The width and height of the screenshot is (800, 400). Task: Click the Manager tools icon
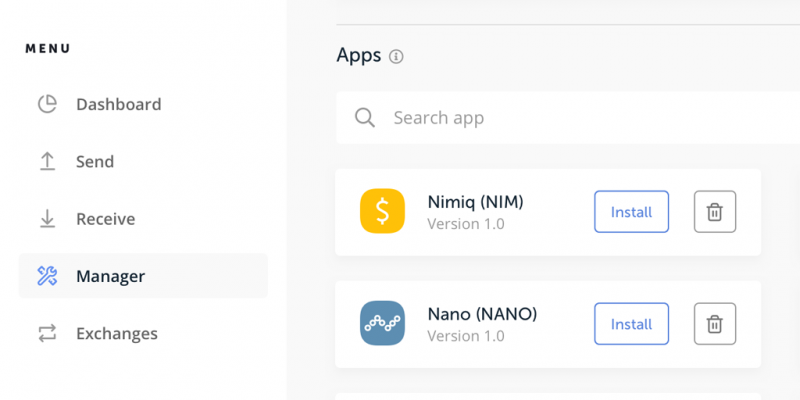point(48,276)
